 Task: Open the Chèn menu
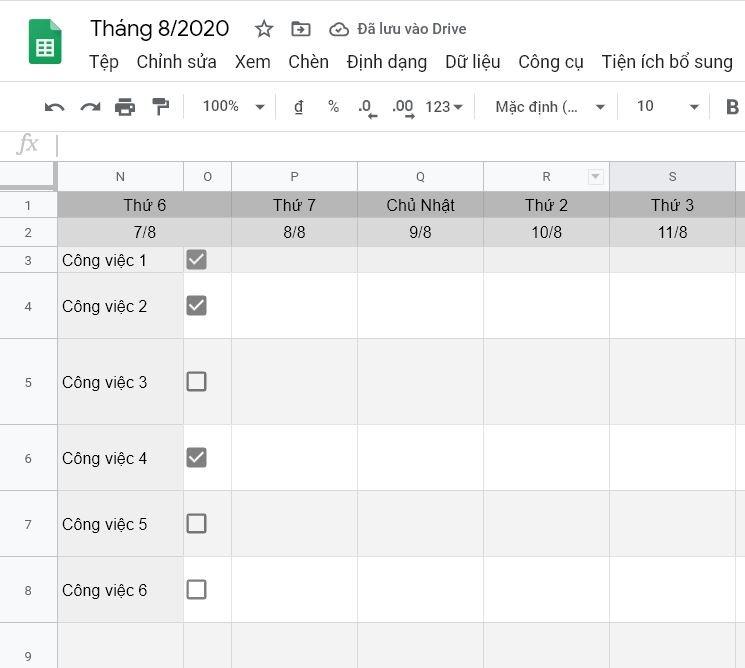click(308, 62)
